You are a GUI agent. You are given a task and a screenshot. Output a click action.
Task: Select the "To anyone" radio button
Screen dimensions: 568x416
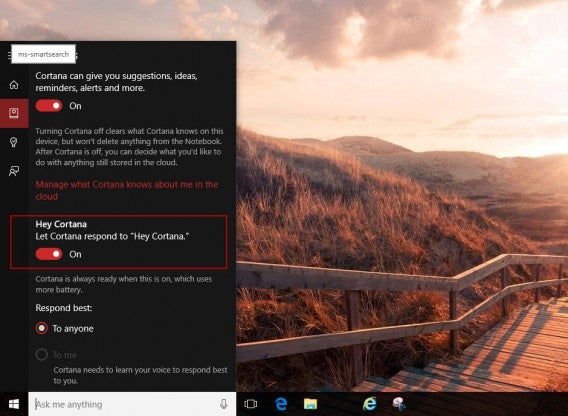(x=42, y=328)
